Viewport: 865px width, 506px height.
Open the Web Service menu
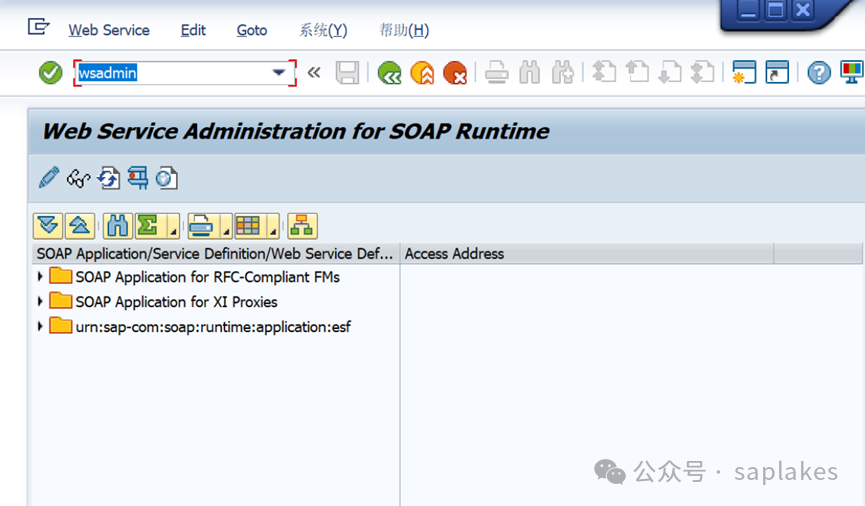[108, 30]
